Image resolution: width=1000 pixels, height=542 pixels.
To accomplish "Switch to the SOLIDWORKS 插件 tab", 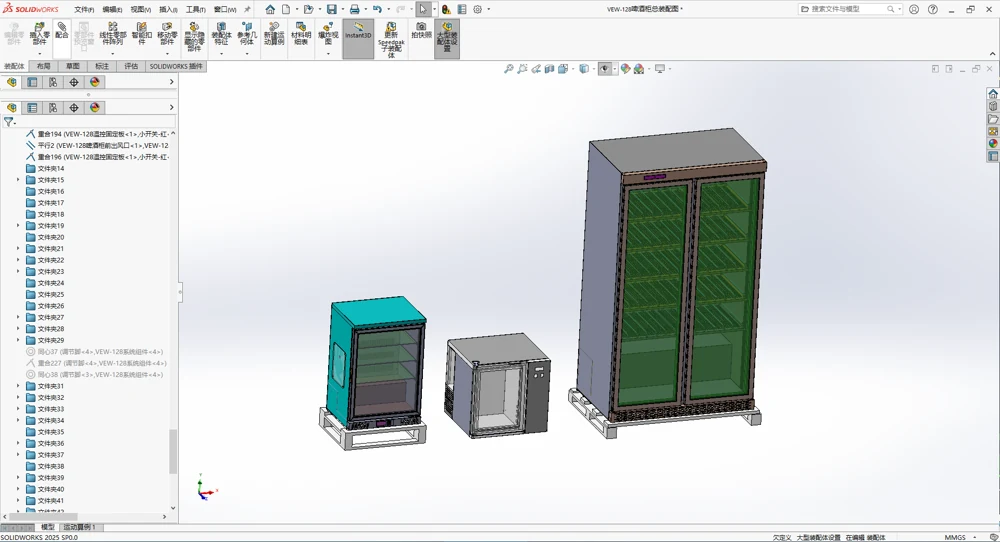I will pyautogui.click(x=176, y=66).
